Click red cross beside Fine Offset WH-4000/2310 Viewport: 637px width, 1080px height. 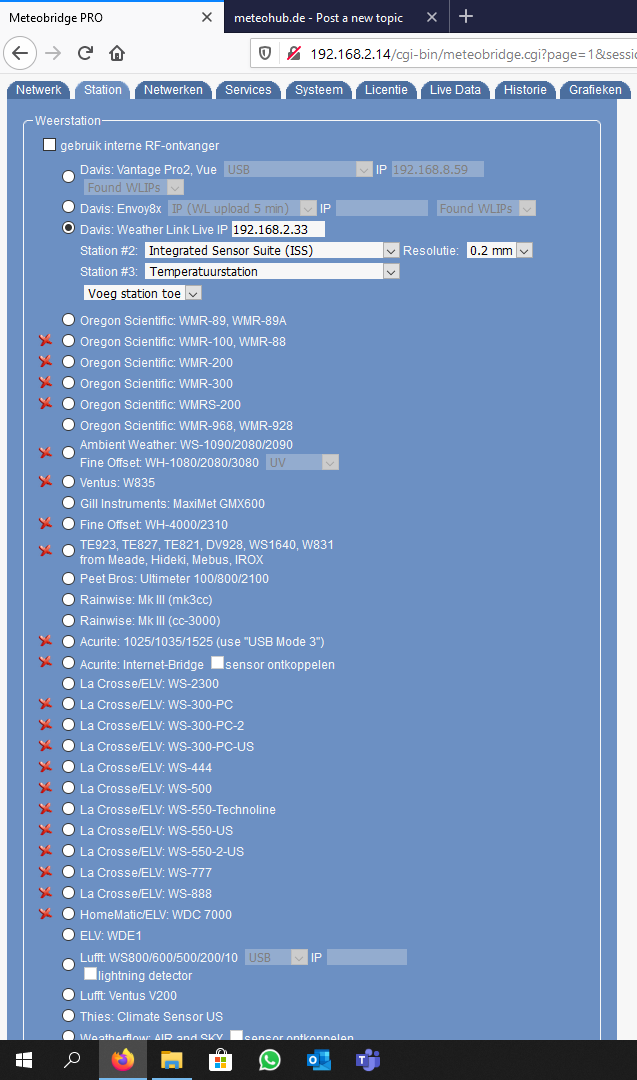click(45, 523)
